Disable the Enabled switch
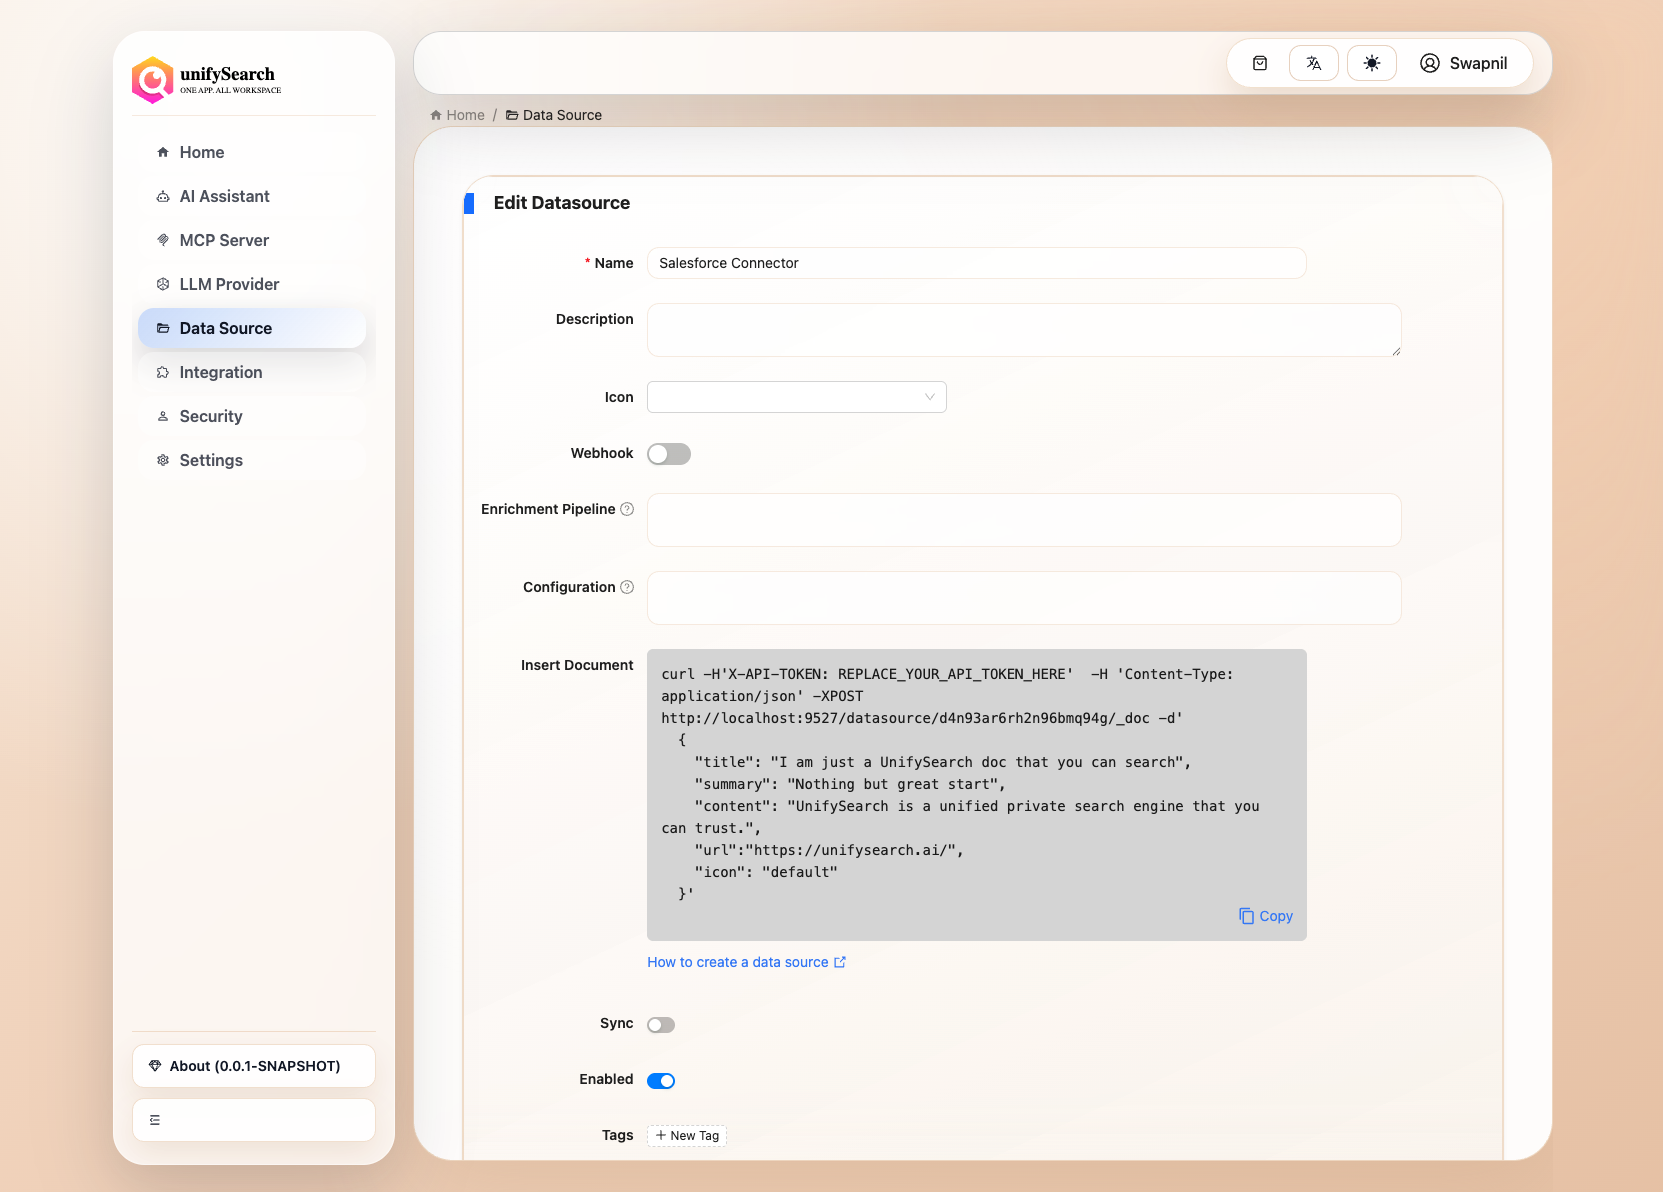 pyautogui.click(x=661, y=1080)
